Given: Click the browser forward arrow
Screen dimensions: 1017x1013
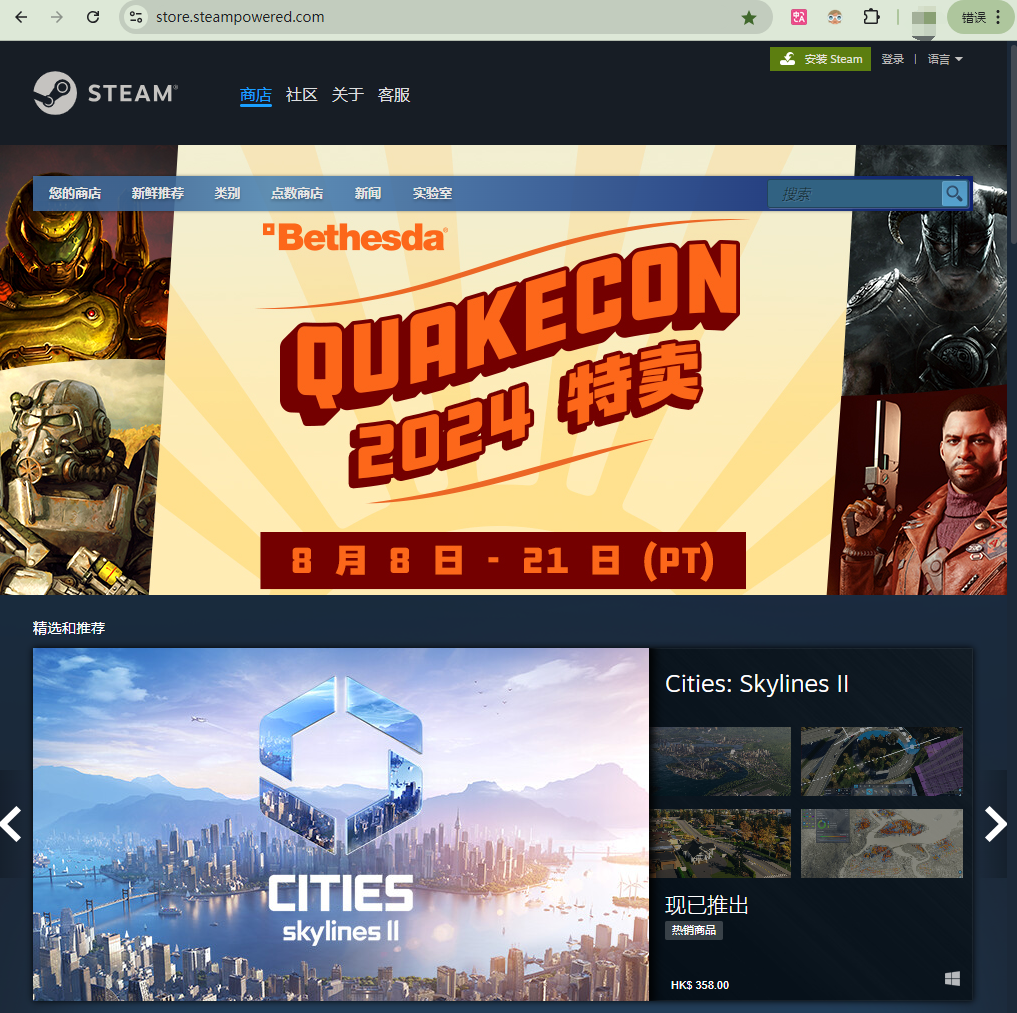Looking at the screenshot, I should click(x=57, y=17).
